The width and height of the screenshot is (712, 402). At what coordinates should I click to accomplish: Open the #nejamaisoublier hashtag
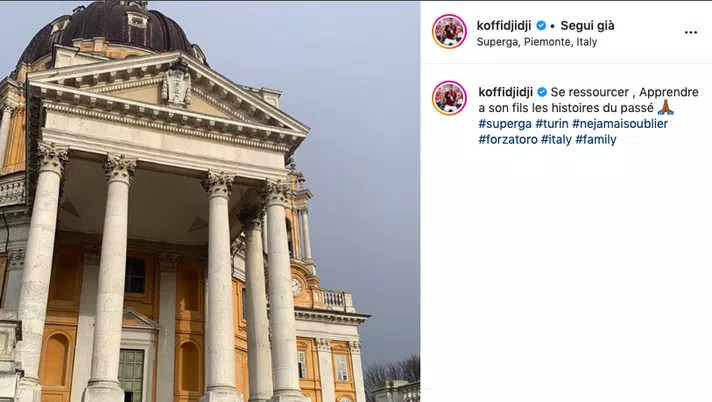click(x=620, y=124)
